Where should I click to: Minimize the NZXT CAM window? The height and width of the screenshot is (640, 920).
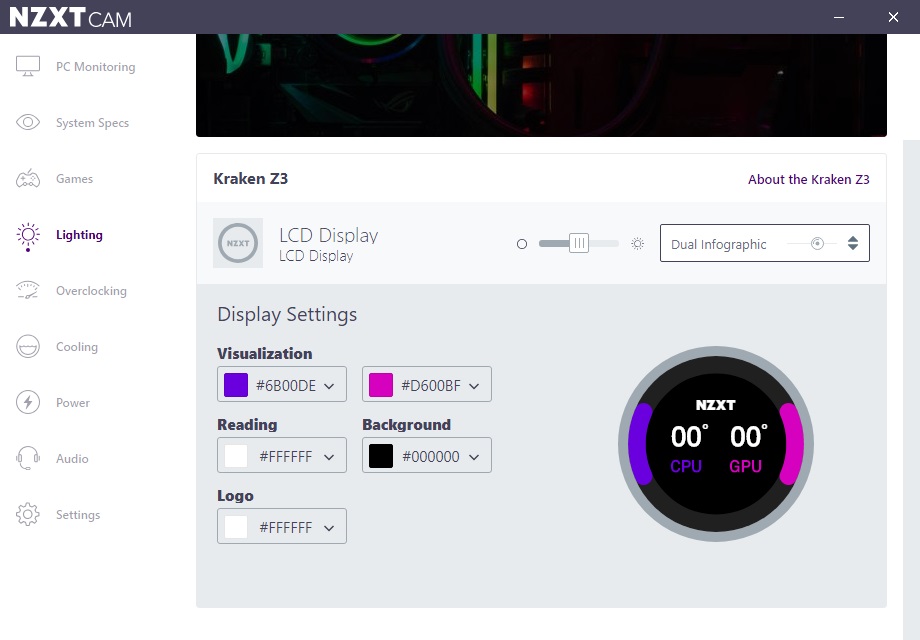click(x=839, y=17)
